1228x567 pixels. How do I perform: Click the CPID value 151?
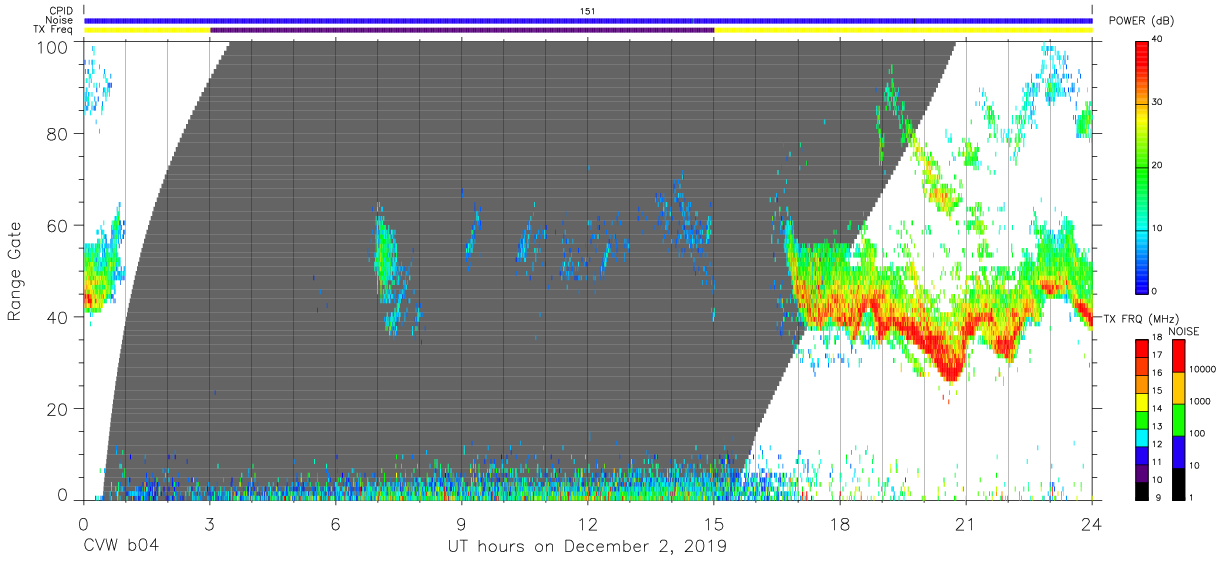pos(588,11)
